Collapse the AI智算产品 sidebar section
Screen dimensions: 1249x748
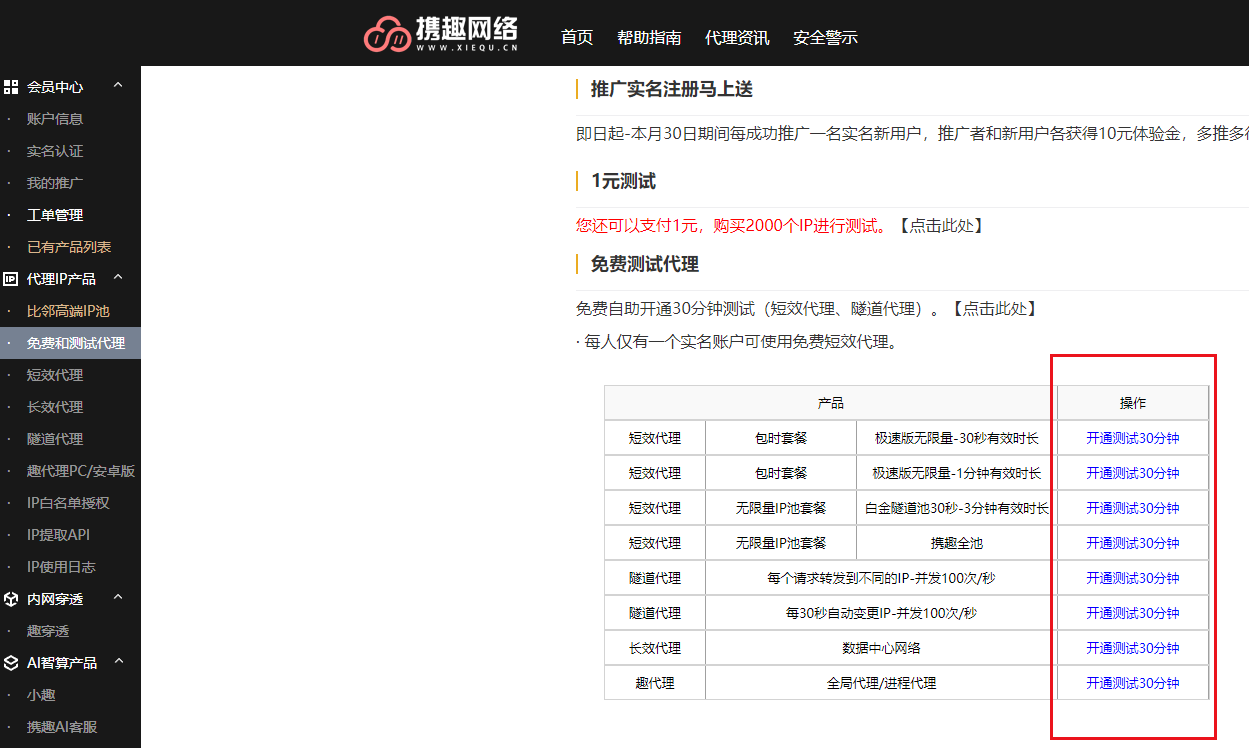click(118, 662)
